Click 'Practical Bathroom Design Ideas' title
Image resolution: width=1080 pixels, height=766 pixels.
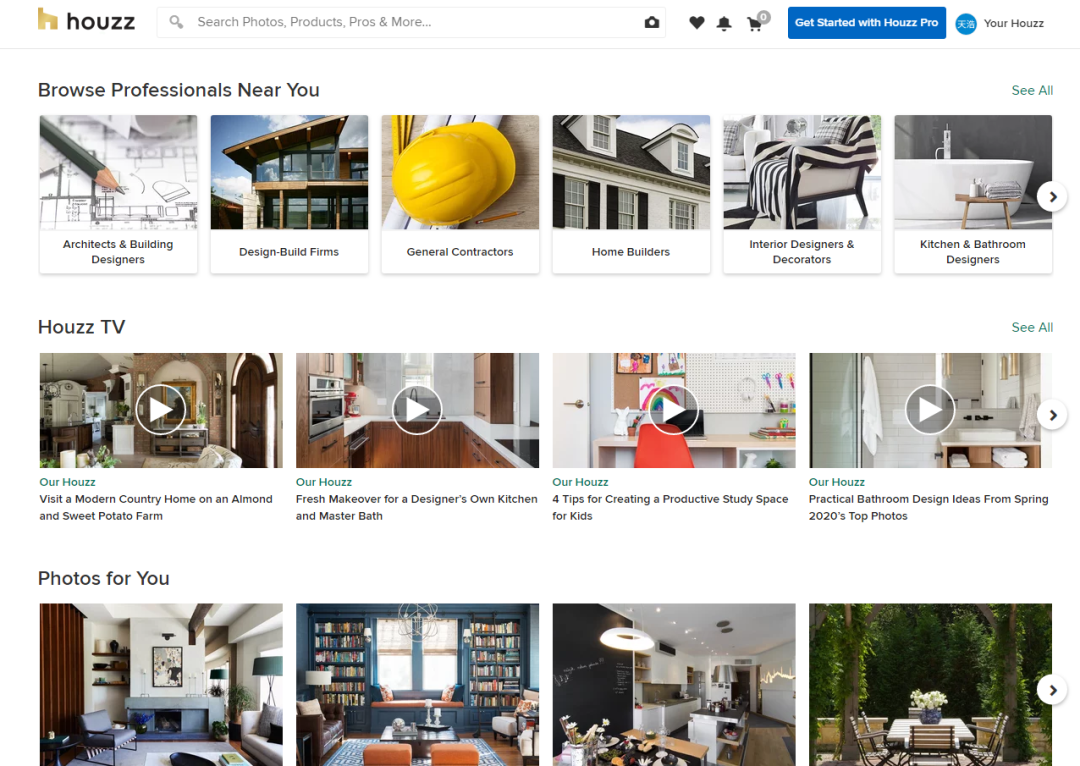click(928, 508)
